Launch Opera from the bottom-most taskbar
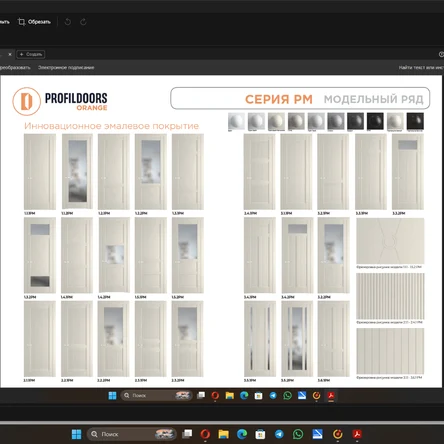The image size is (444, 444). [205, 434]
